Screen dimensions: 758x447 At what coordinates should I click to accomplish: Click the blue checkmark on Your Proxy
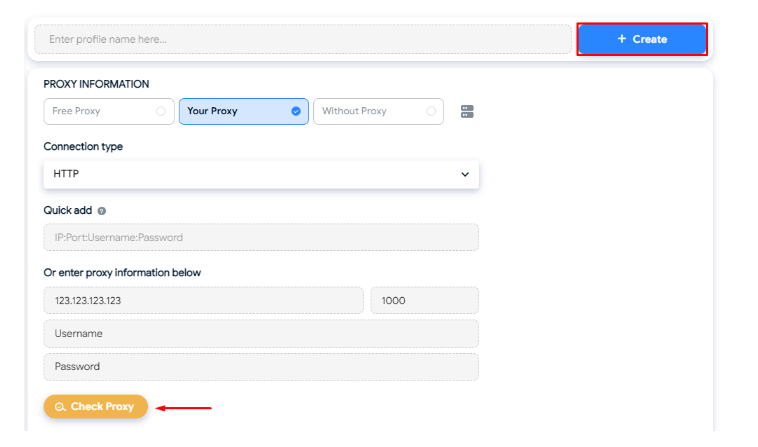pyautogui.click(x=296, y=111)
